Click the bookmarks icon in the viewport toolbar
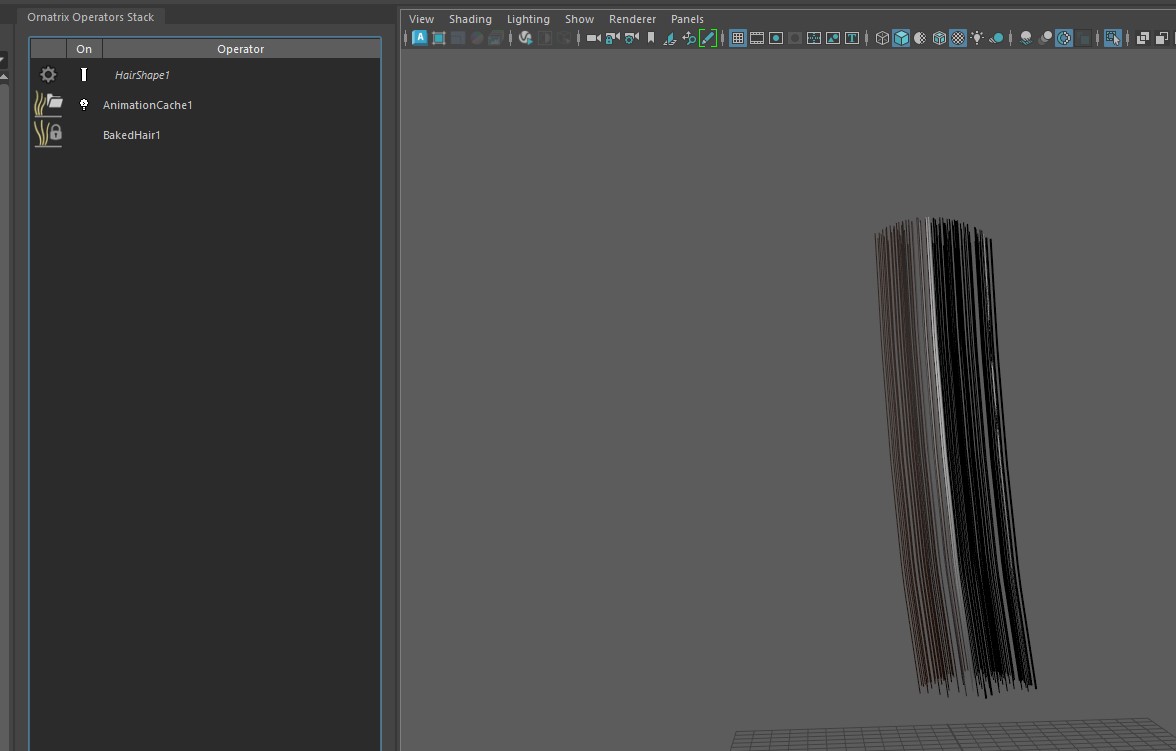The width and height of the screenshot is (1176, 751). 651,38
